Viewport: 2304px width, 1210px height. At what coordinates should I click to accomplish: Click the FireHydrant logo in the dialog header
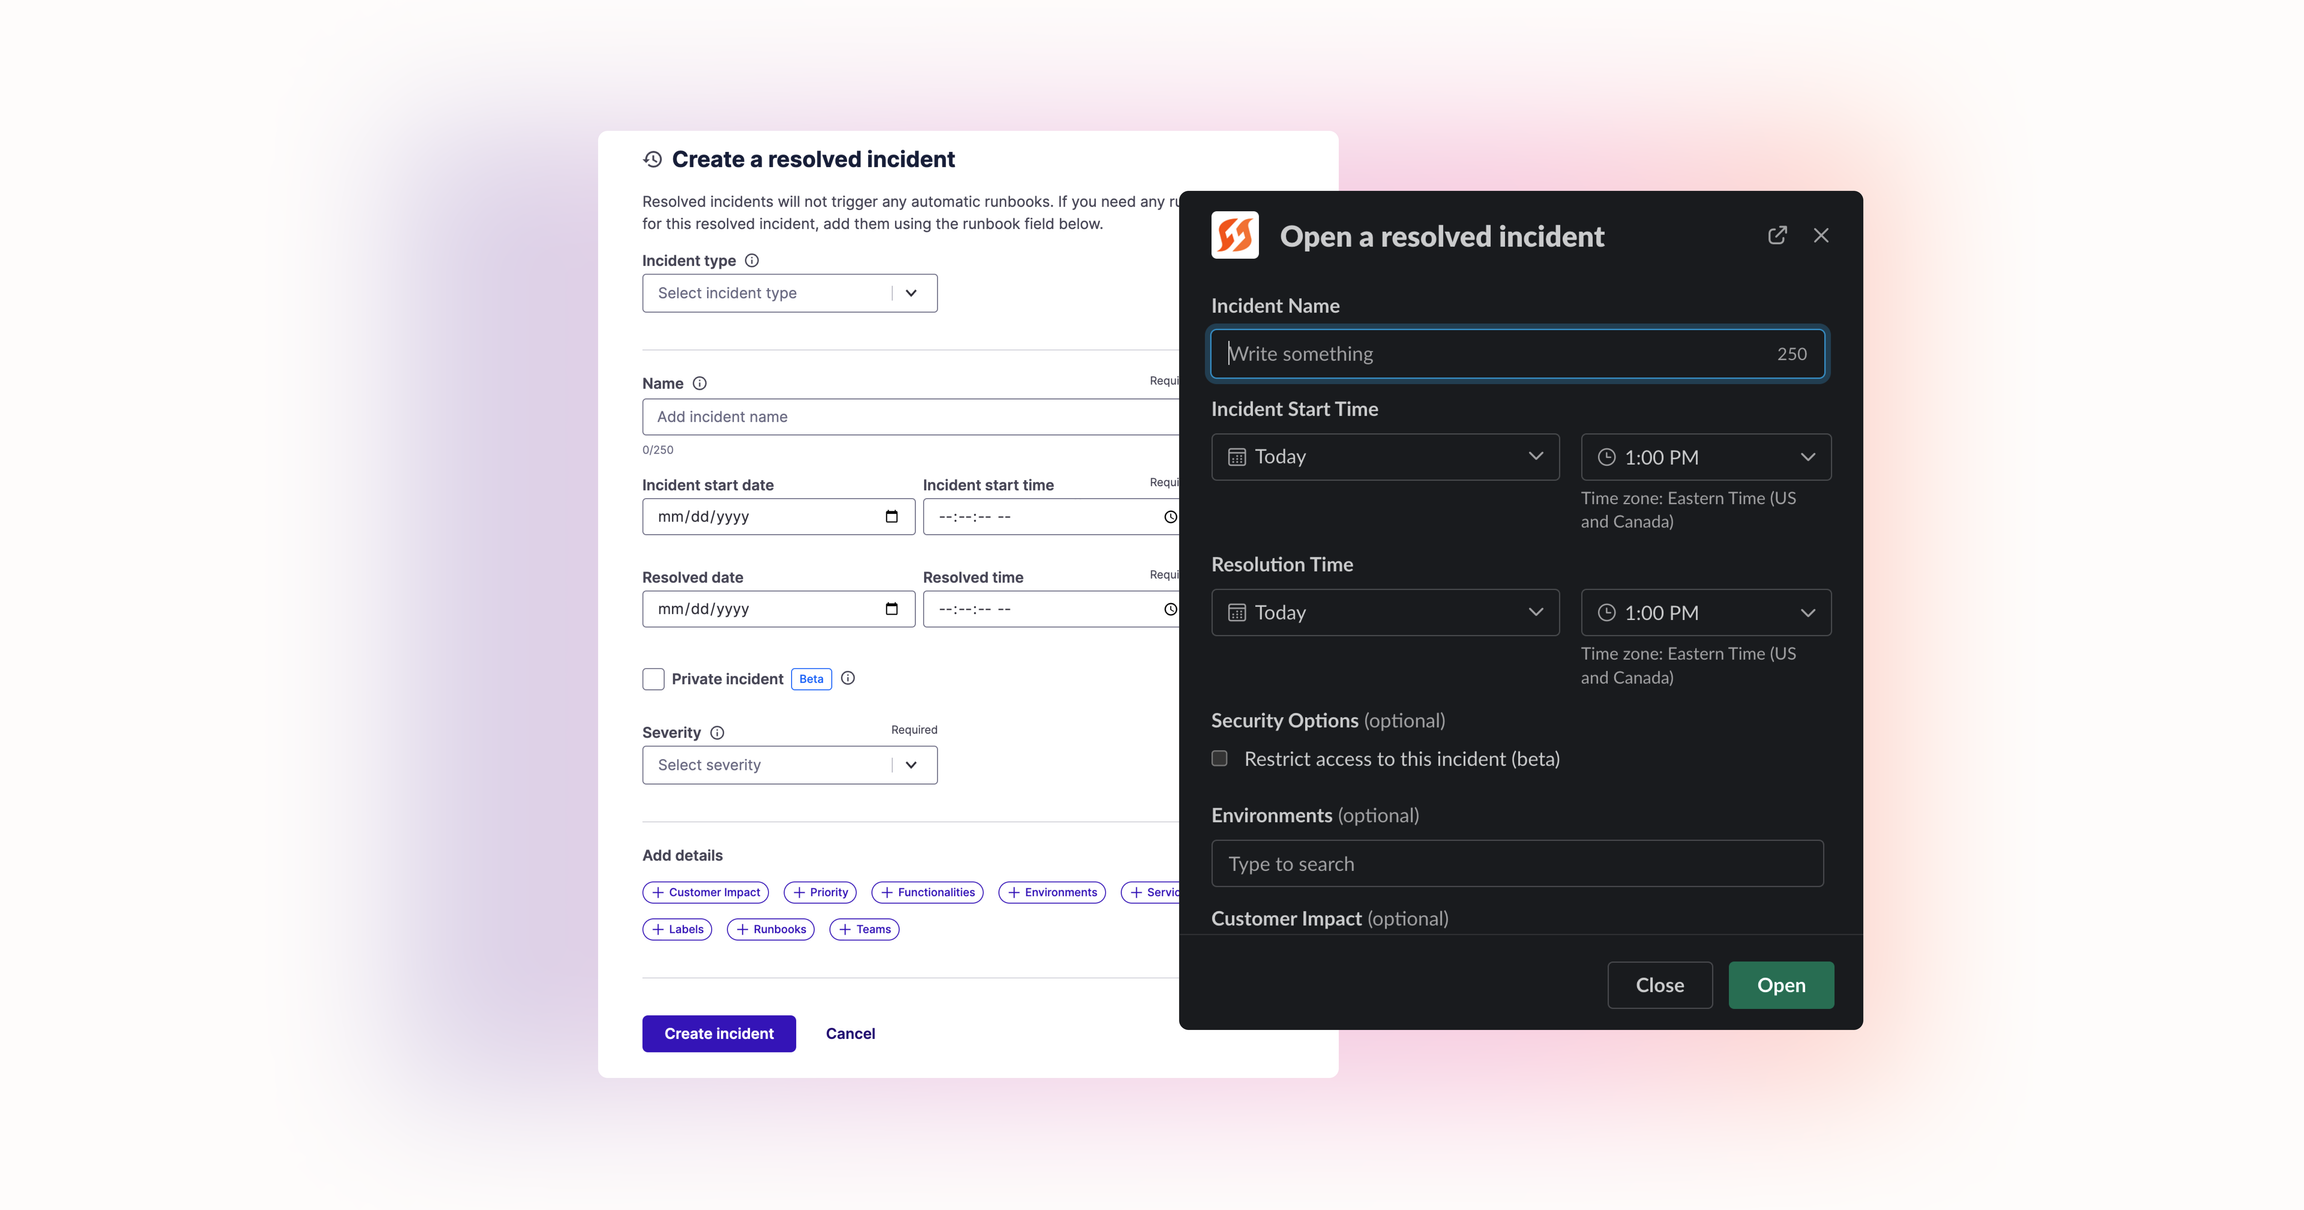tap(1235, 235)
